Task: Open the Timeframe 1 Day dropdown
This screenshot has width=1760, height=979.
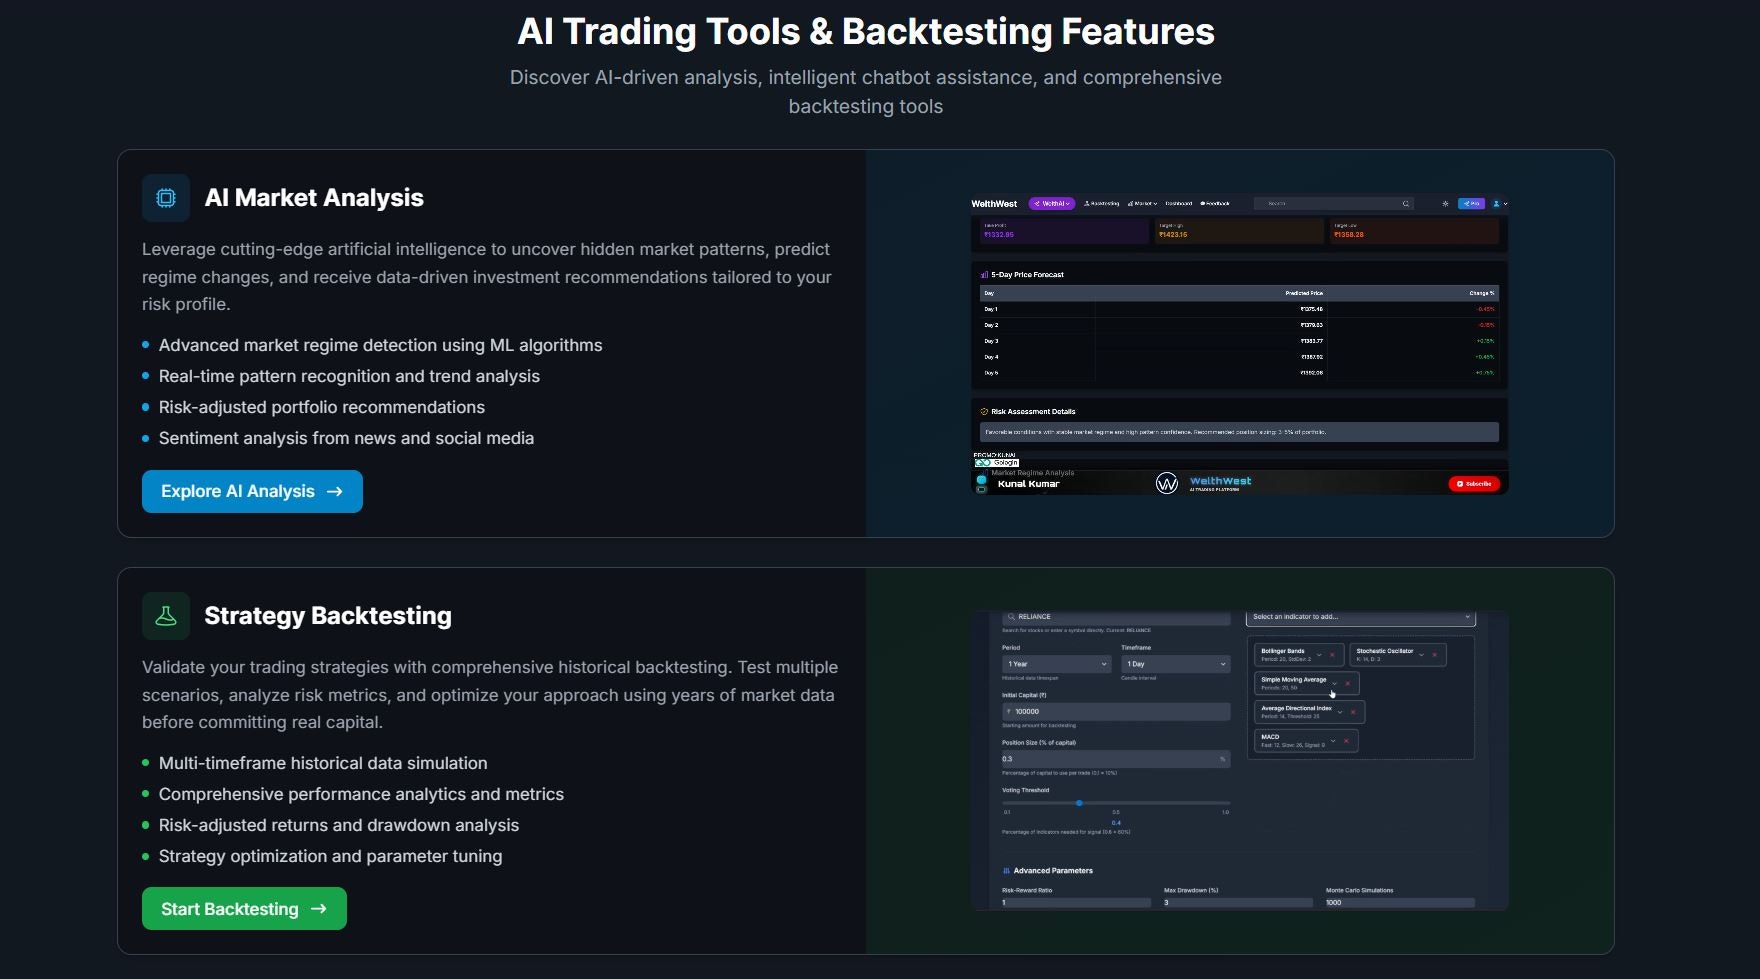Action: pos(1176,664)
